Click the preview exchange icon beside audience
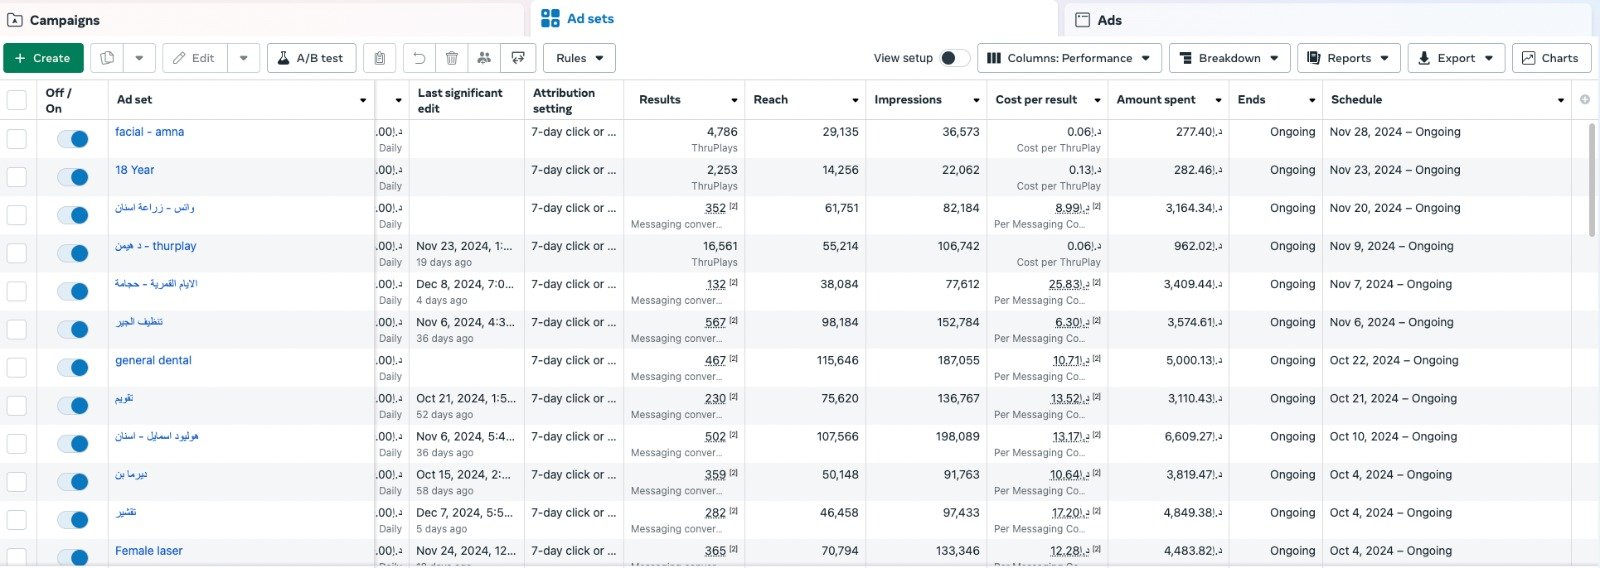1600x568 pixels. coord(518,58)
